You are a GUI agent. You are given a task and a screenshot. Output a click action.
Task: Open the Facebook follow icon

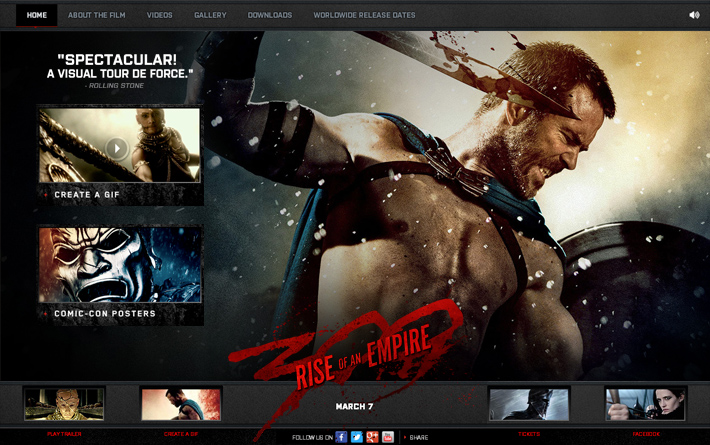341,437
